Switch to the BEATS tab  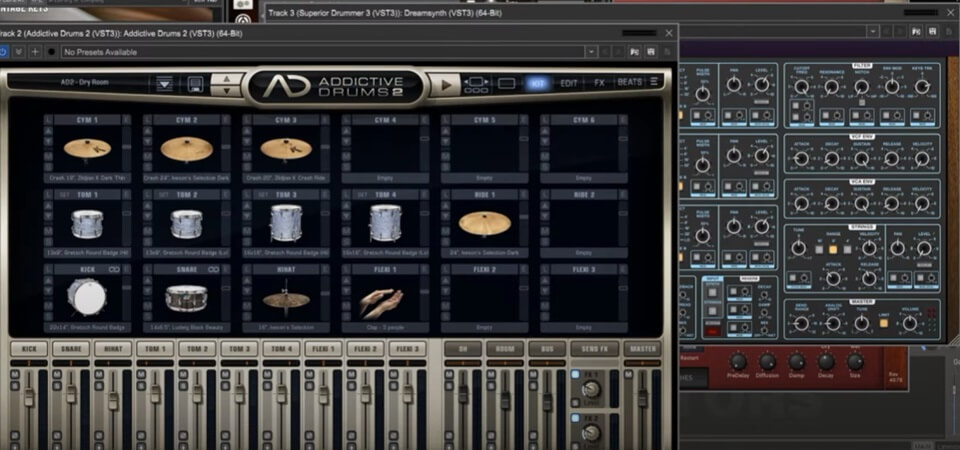point(629,82)
